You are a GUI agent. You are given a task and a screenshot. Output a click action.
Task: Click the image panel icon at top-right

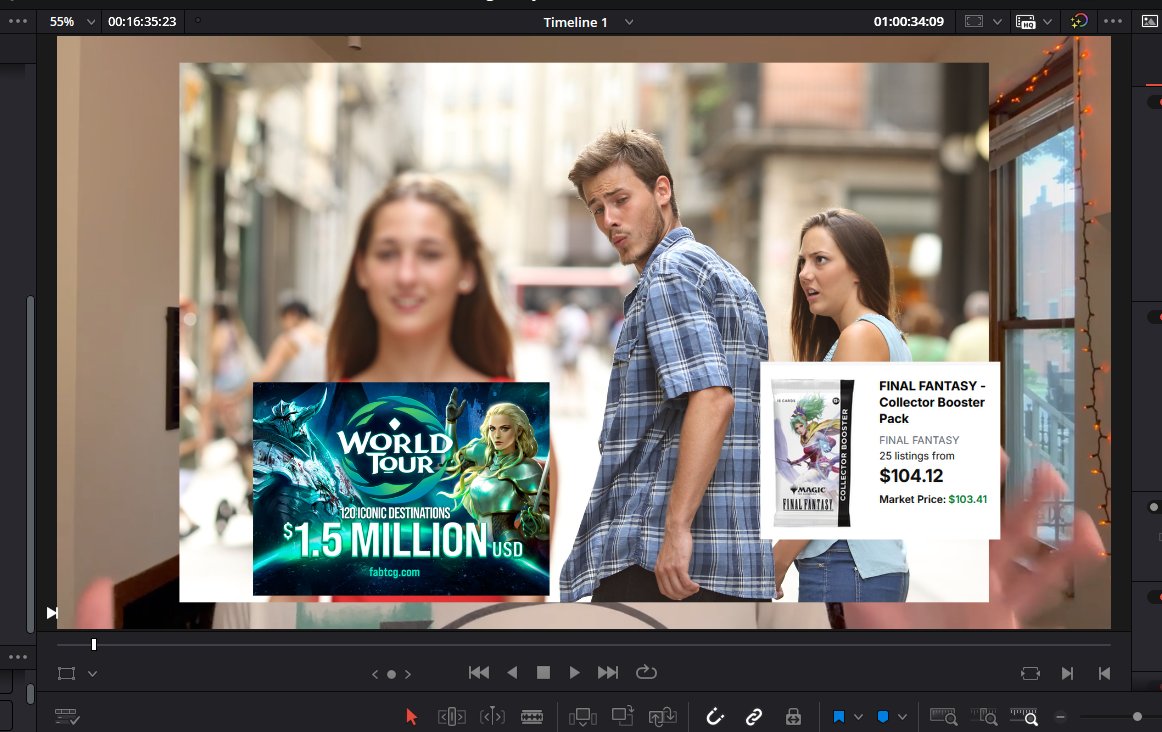(x=1149, y=21)
